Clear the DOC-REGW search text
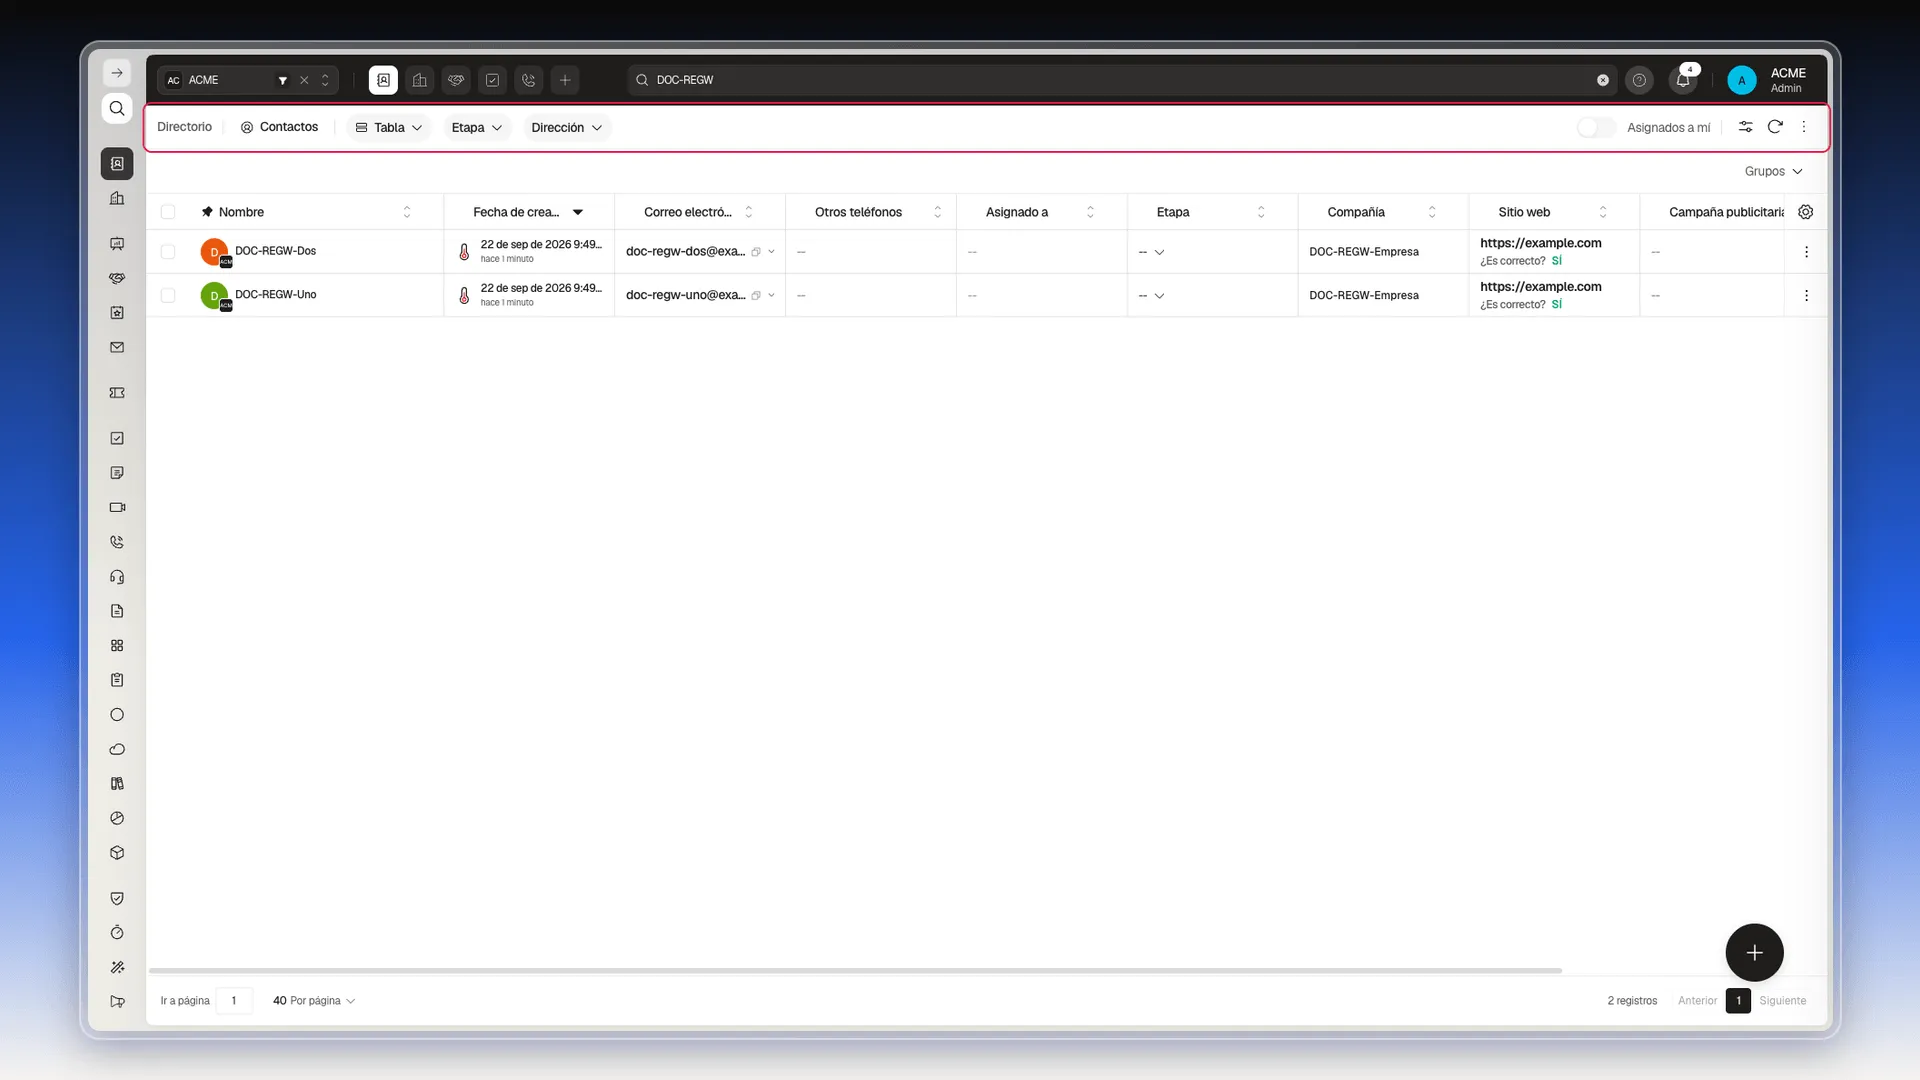The image size is (1920, 1080). [x=1603, y=80]
